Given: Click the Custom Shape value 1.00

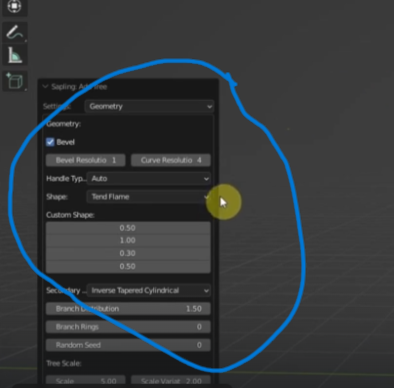Looking at the screenshot, I should [x=128, y=240].
